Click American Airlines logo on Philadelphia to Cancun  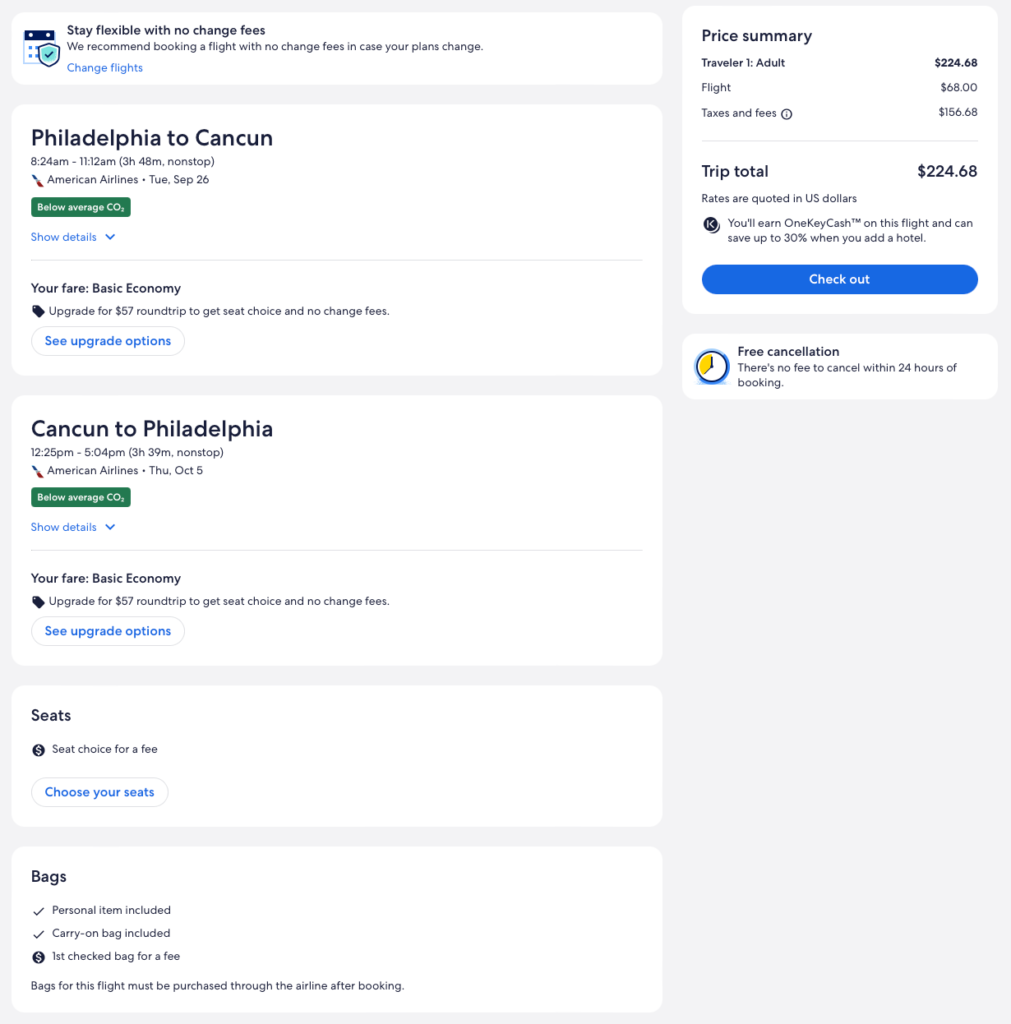click(x=38, y=181)
